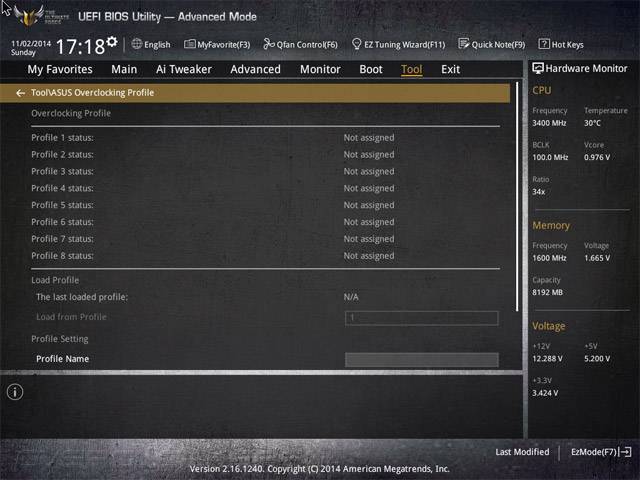The width and height of the screenshot is (640, 480).
Task: Click the Profile Name label
Action: tap(62, 359)
